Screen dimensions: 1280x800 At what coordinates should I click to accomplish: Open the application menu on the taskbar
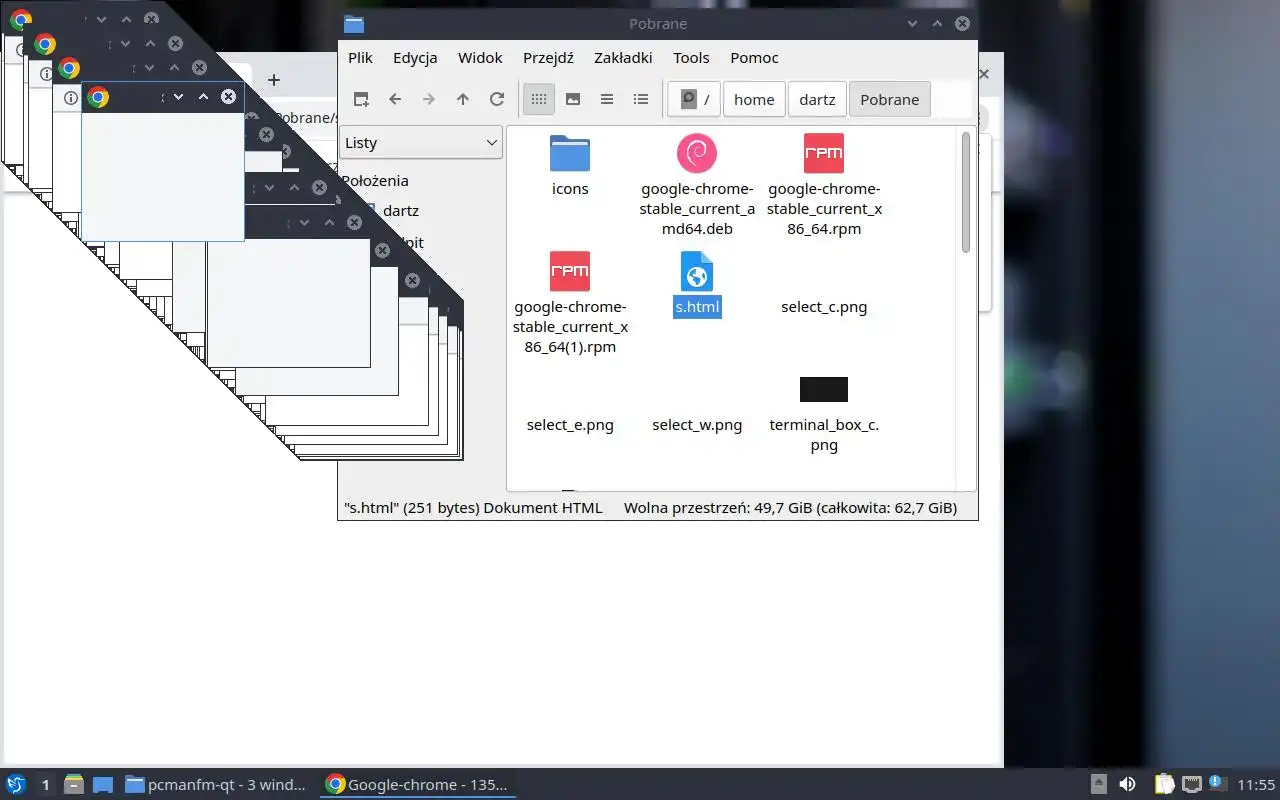16,785
